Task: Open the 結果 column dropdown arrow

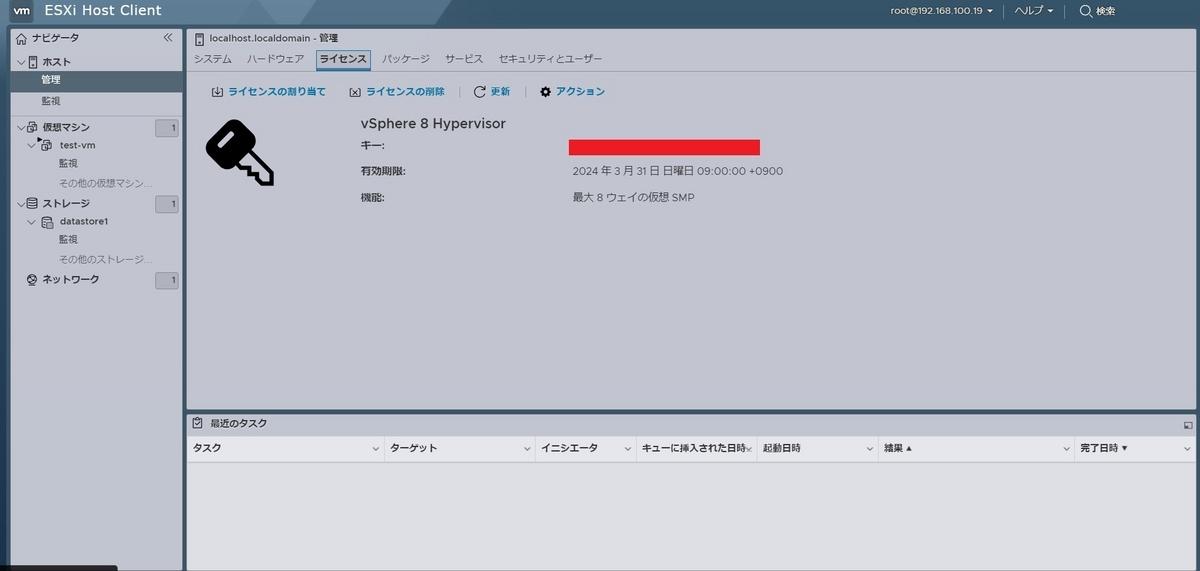Action: pyautogui.click(x=1066, y=449)
